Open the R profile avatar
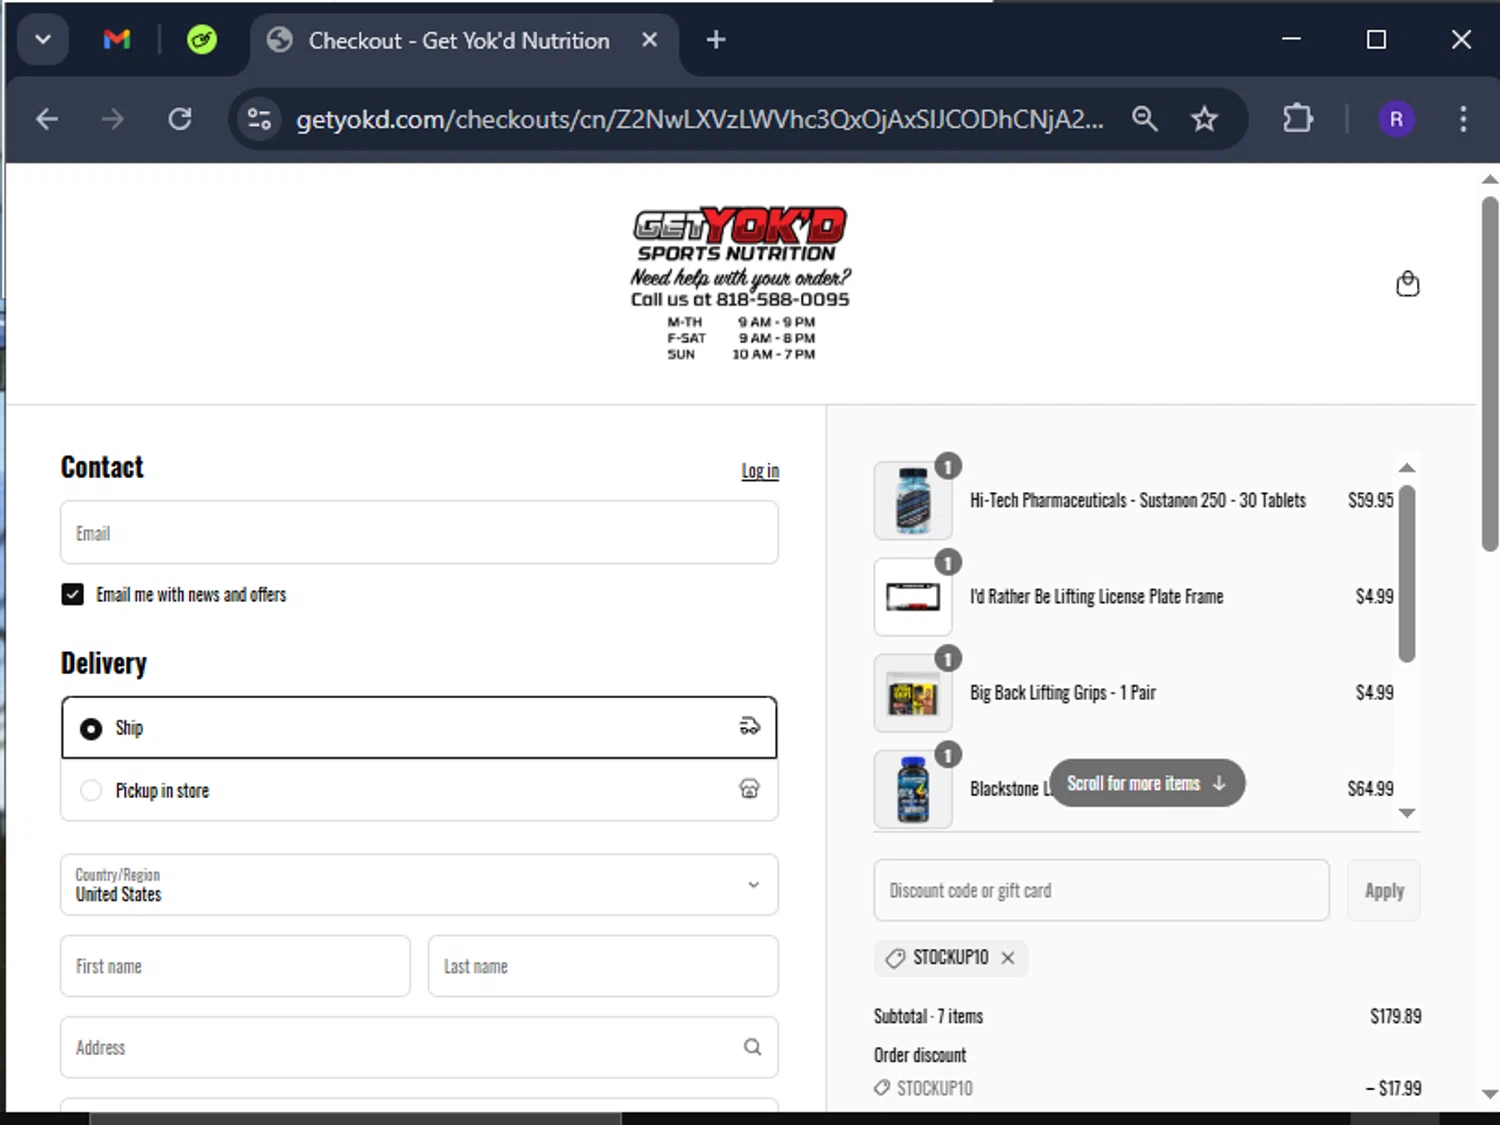 click(1396, 119)
